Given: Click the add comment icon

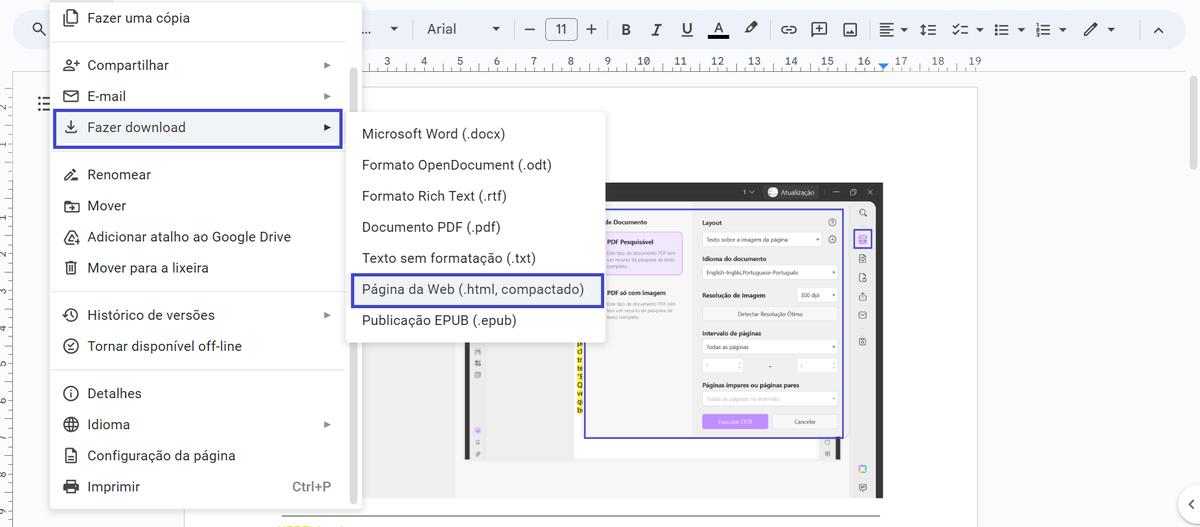Looking at the screenshot, I should 819,29.
